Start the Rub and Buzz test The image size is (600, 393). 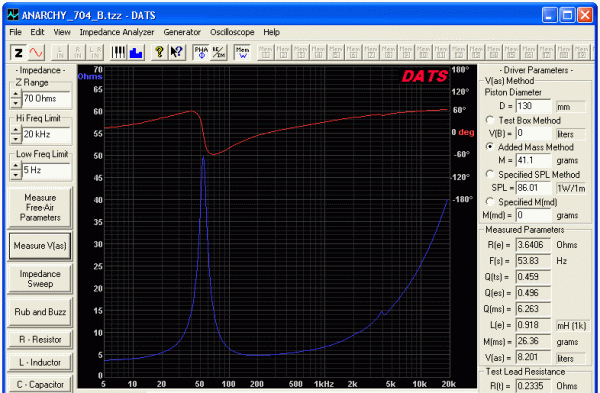coord(40,312)
